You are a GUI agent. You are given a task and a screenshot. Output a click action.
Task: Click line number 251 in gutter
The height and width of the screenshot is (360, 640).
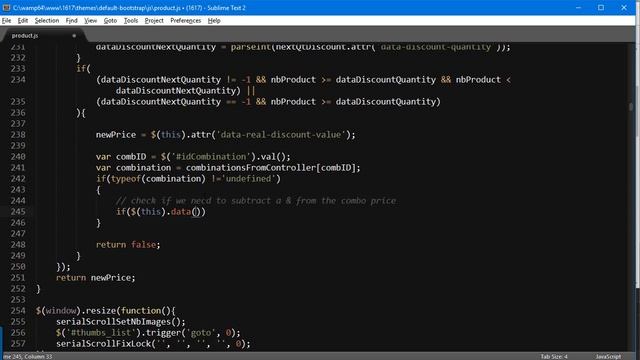tap(18, 278)
